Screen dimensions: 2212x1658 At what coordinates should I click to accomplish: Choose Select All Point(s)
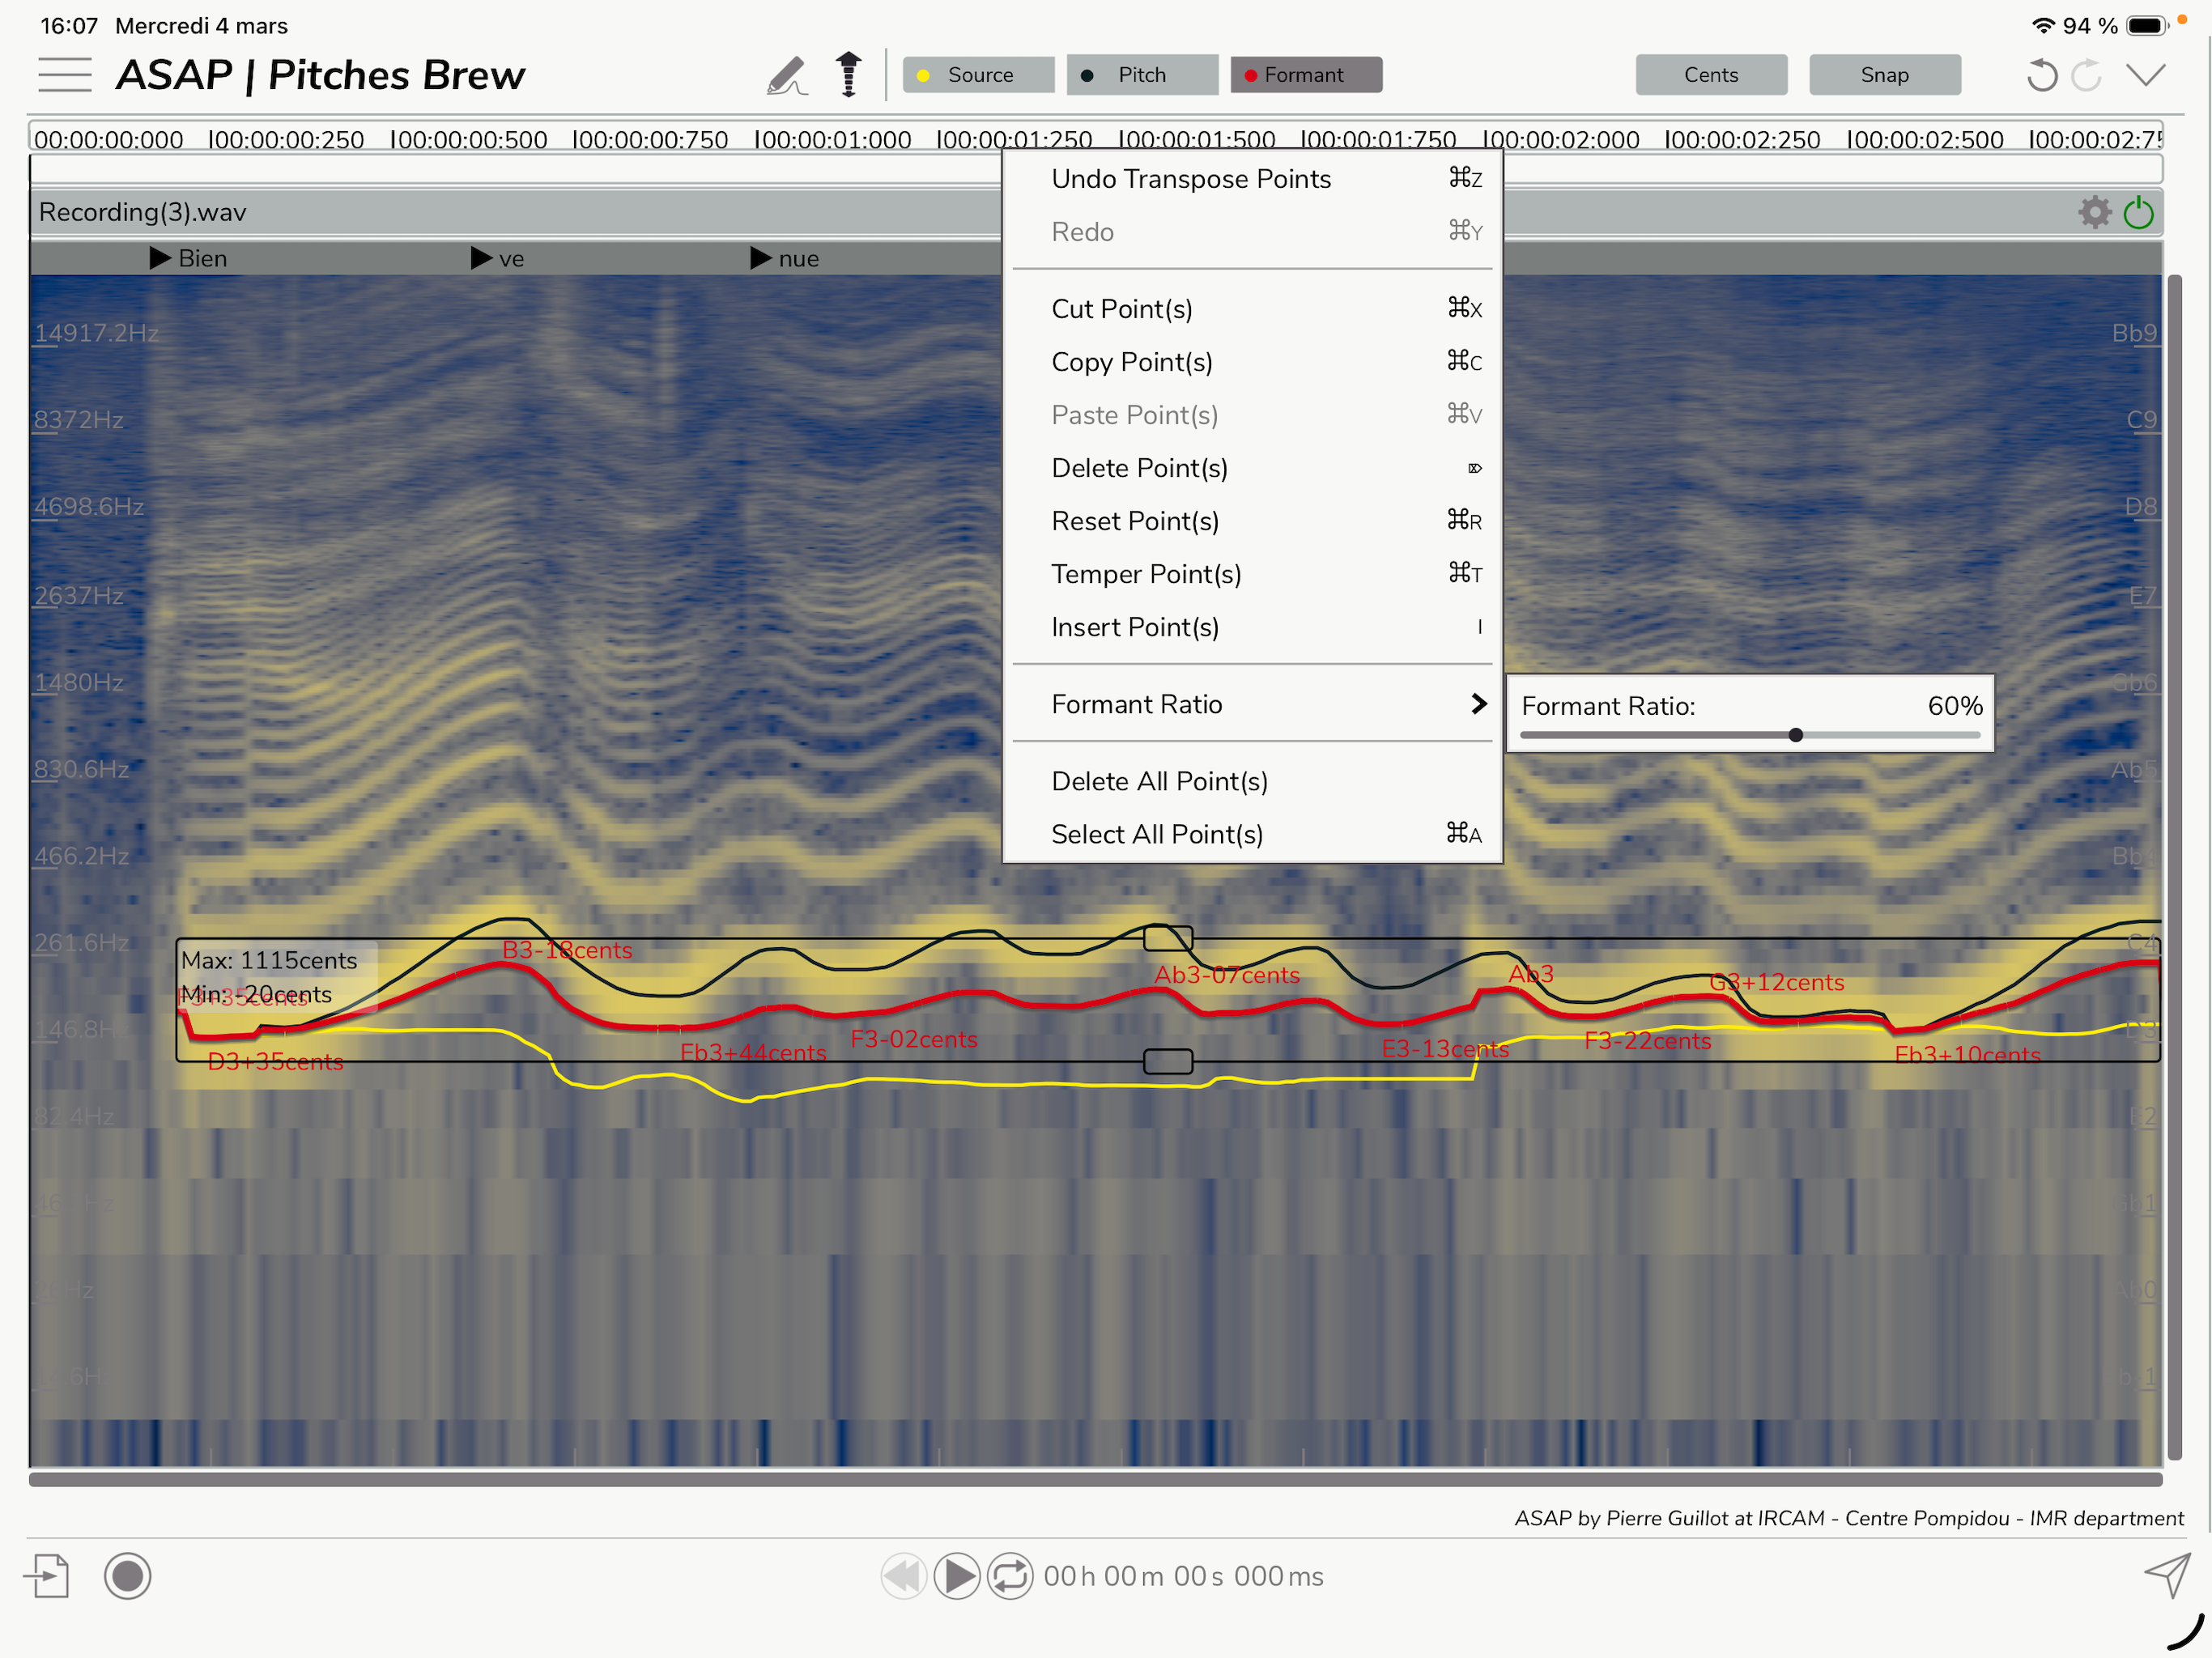click(x=1252, y=834)
